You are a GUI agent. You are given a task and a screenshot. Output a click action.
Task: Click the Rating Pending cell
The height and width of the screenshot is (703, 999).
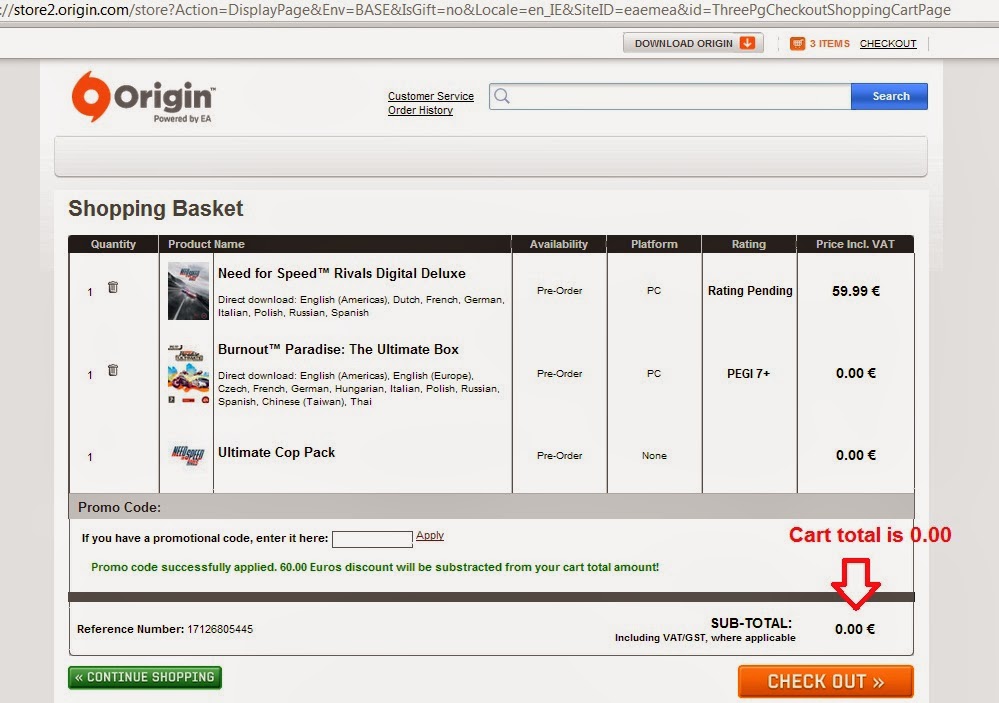pyautogui.click(x=750, y=291)
